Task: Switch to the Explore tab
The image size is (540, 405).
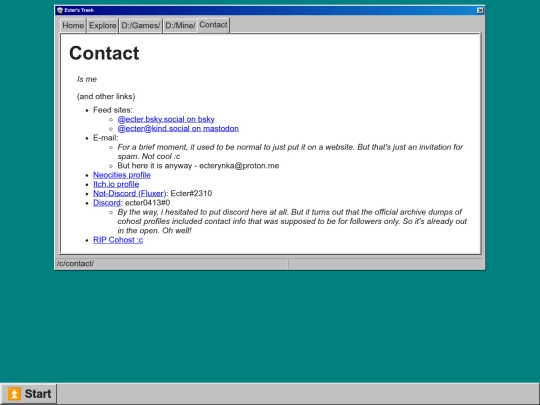Action: click(x=102, y=26)
